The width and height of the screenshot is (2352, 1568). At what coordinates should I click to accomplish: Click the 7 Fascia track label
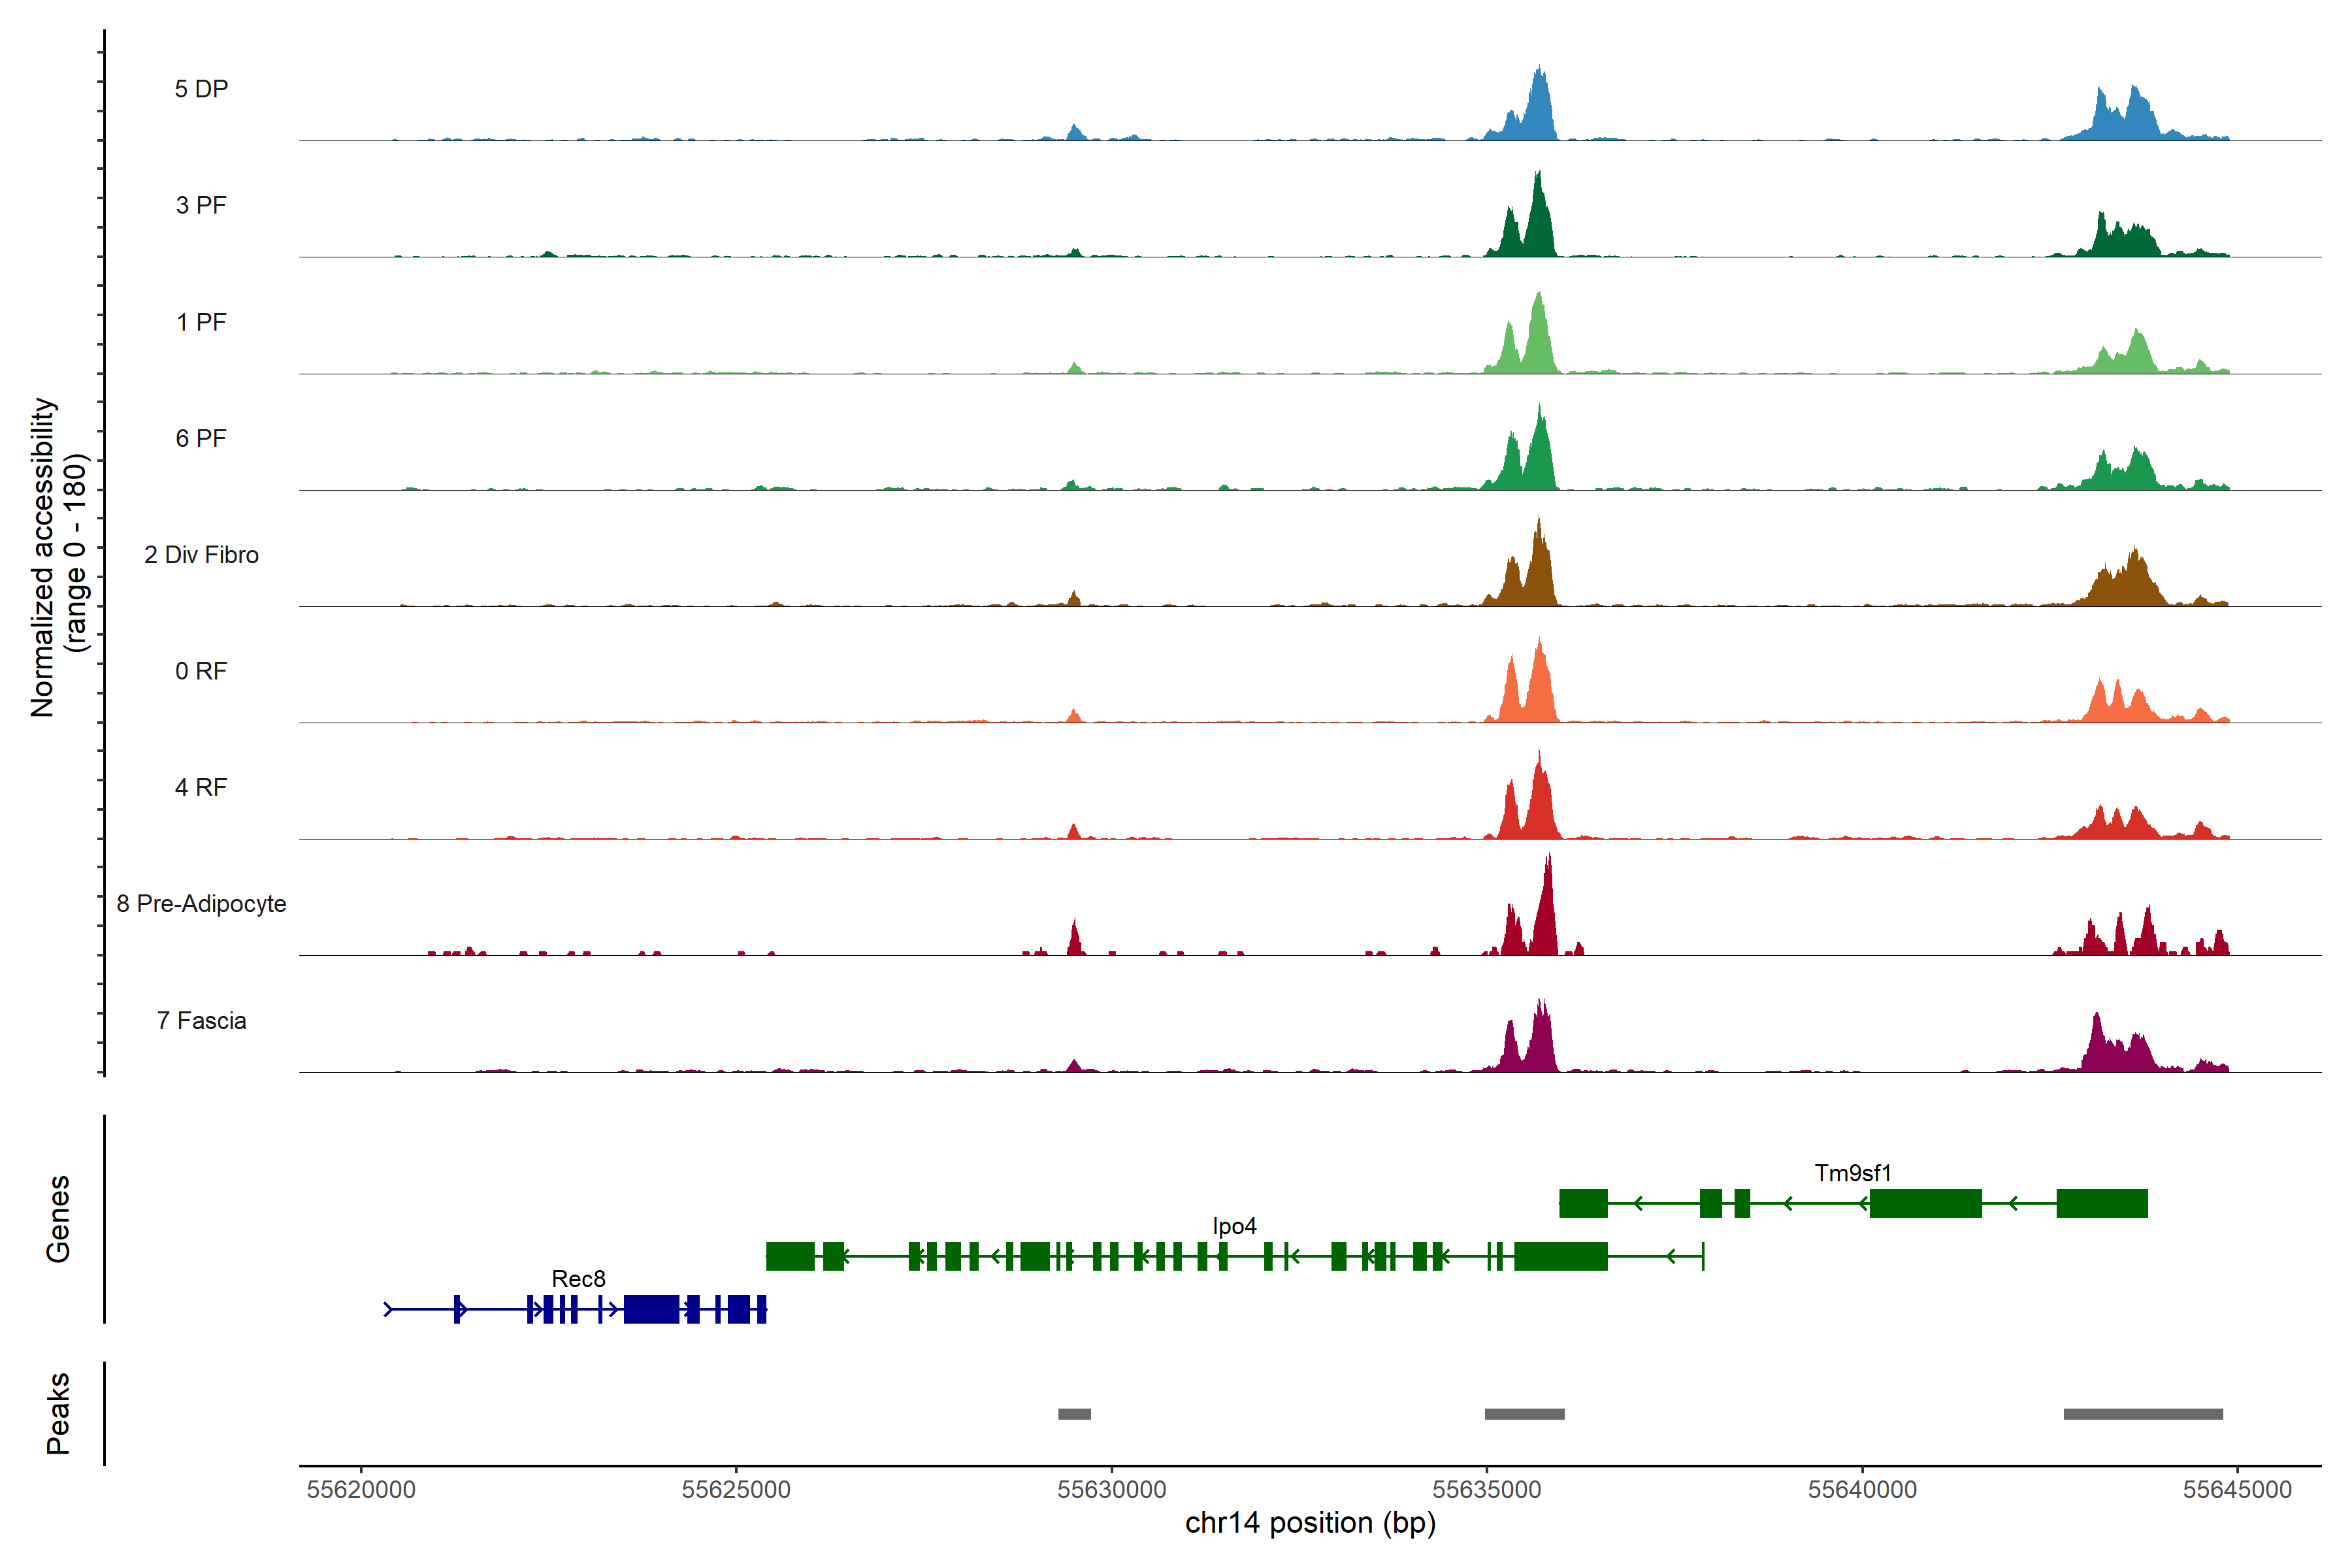tap(201, 1021)
